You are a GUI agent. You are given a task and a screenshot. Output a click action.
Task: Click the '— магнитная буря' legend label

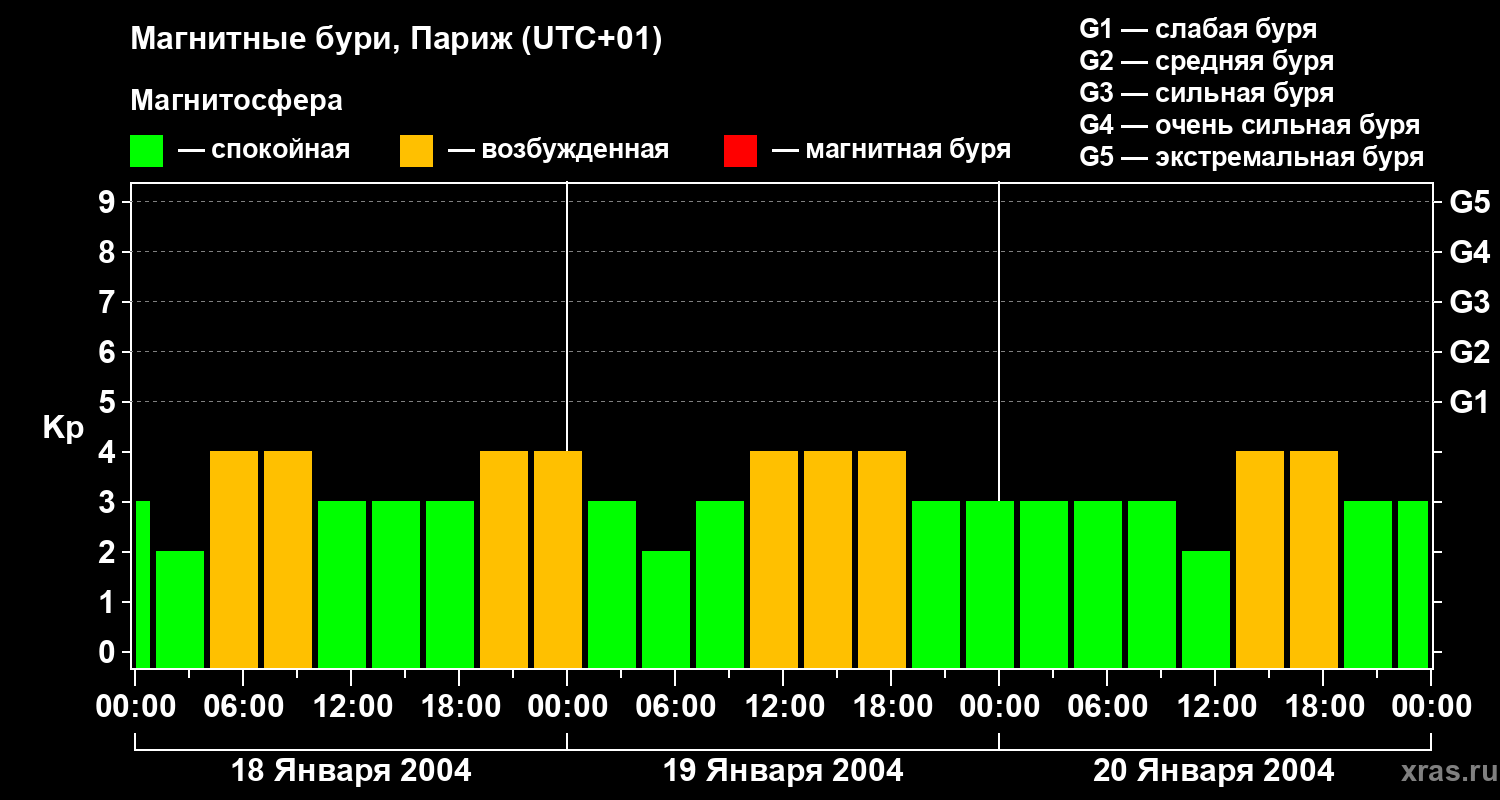pyautogui.click(x=892, y=150)
